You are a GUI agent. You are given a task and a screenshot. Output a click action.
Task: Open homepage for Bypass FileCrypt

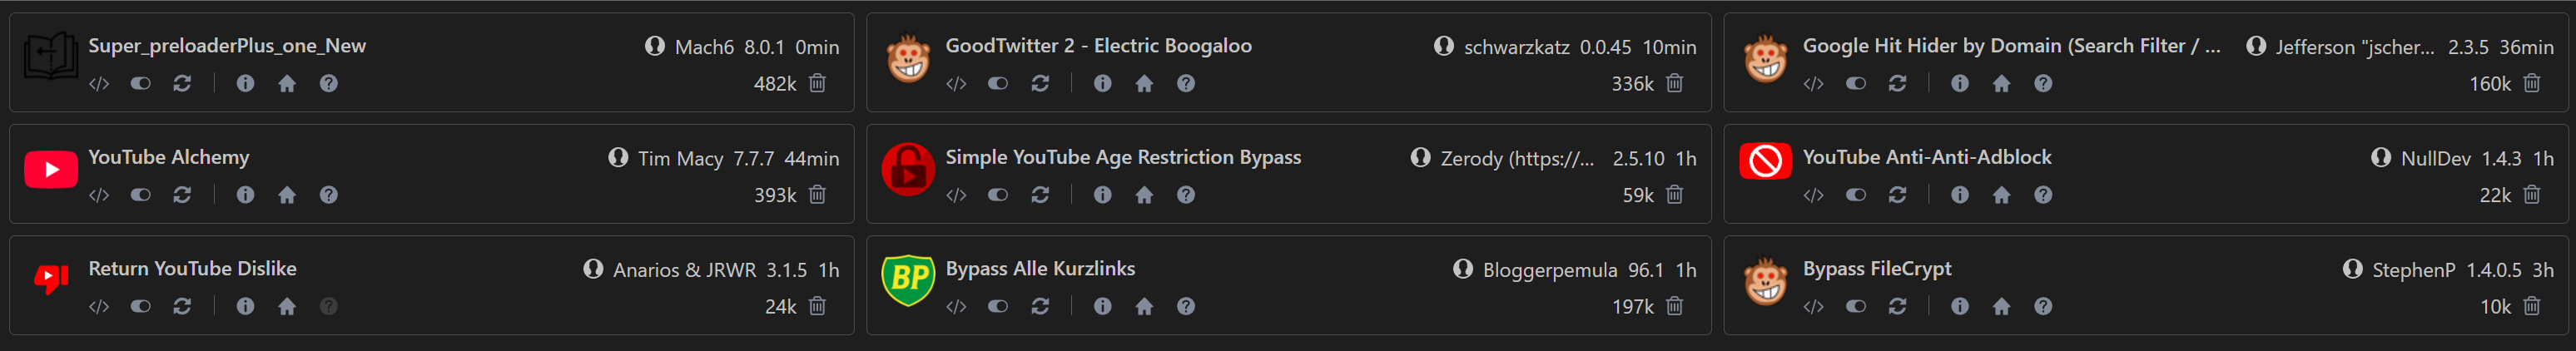(x=2001, y=307)
